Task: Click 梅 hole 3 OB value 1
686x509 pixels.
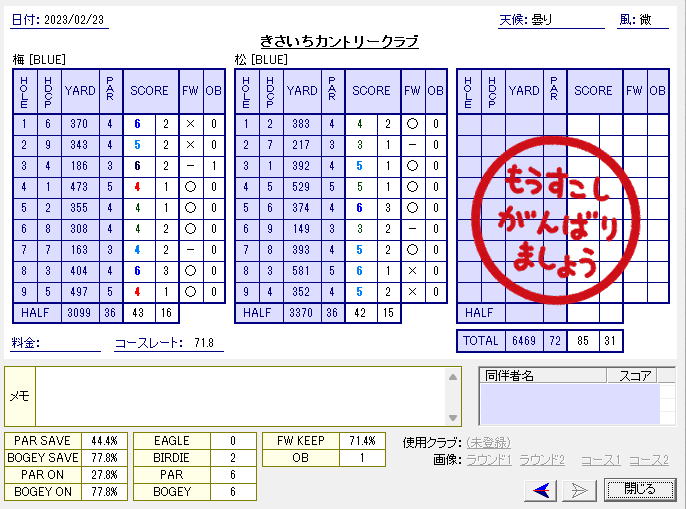Action: pos(214,166)
